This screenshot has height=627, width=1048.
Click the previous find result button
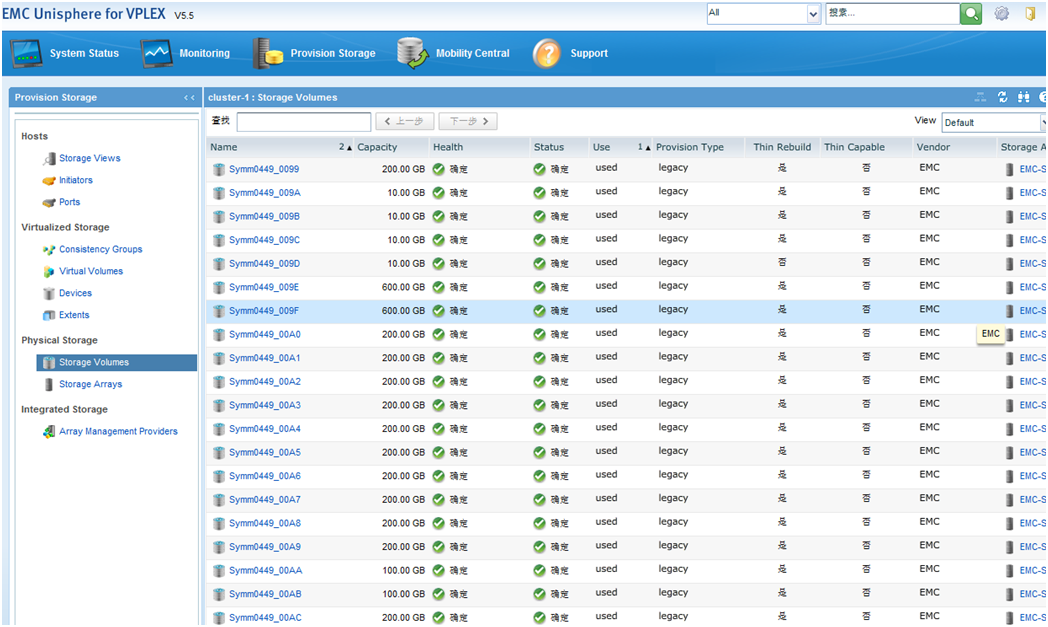coord(404,122)
